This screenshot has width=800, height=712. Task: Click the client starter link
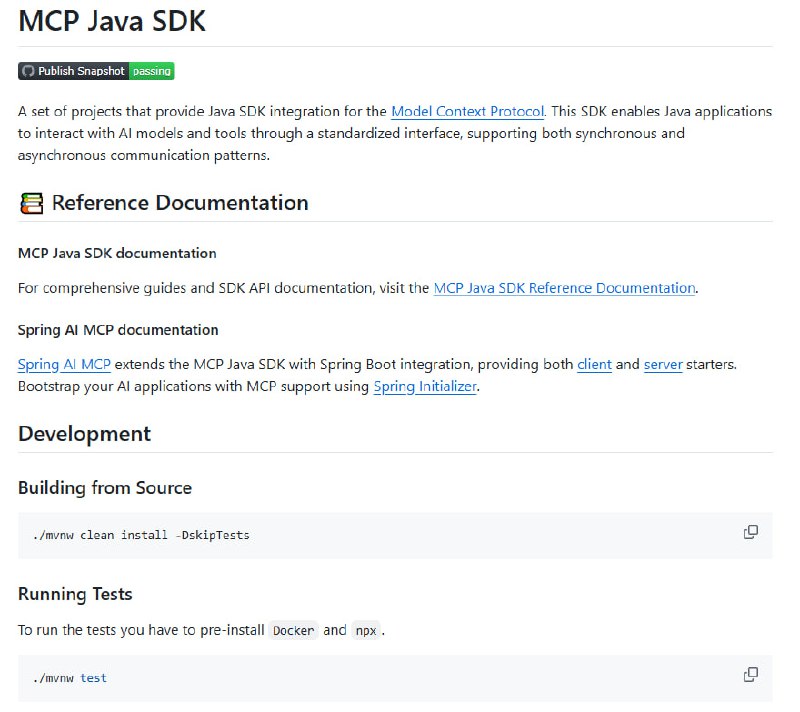(x=594, y=364)
